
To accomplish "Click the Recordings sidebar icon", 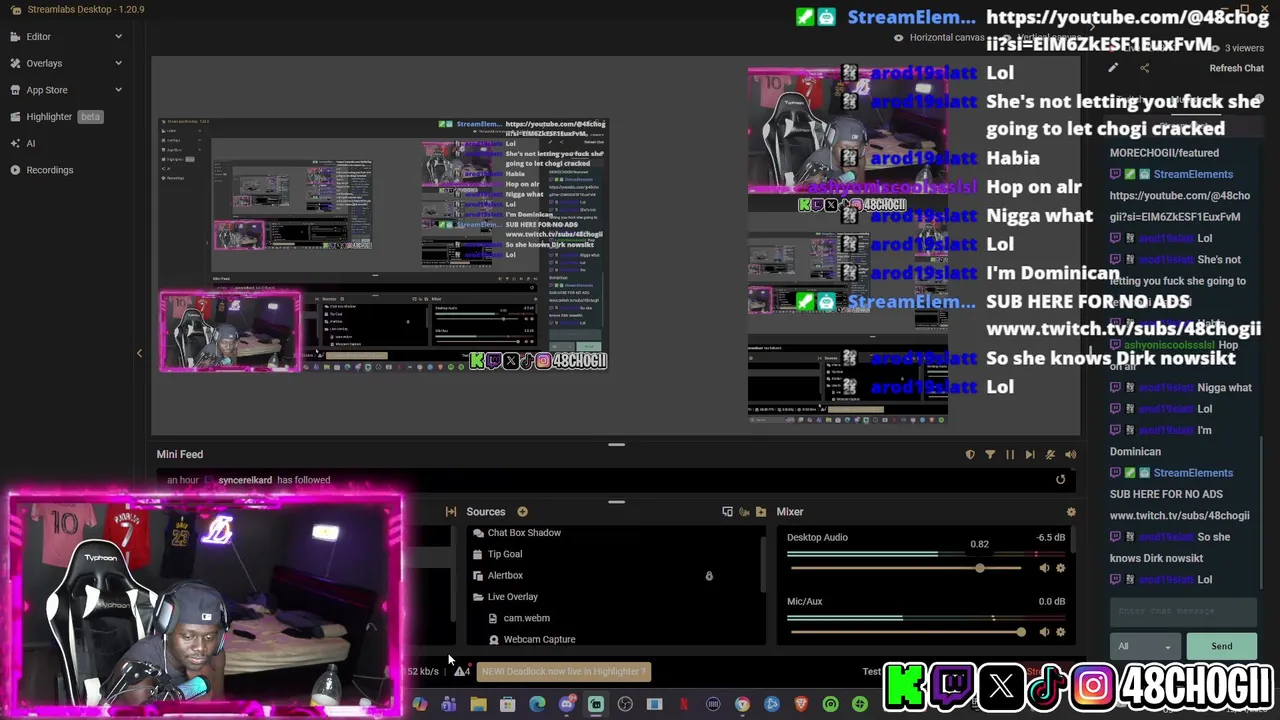I will [15, 170].
